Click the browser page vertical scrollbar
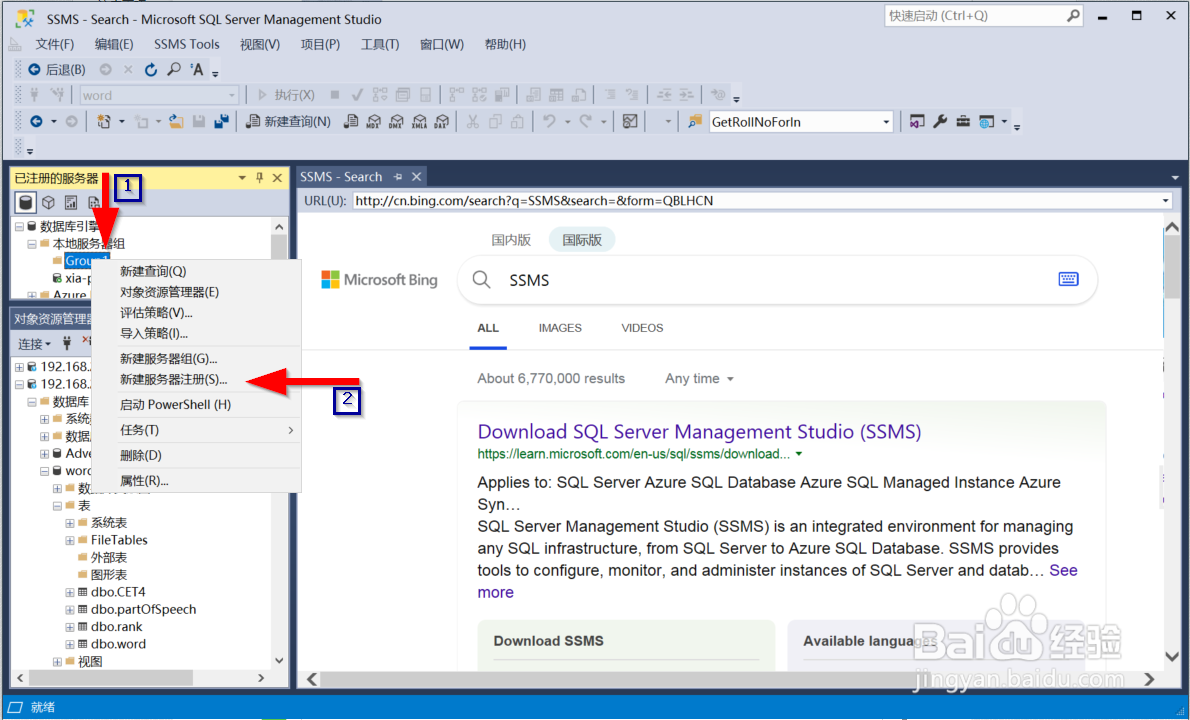Screen dimensions: 1190x720 pos(1172,440)
